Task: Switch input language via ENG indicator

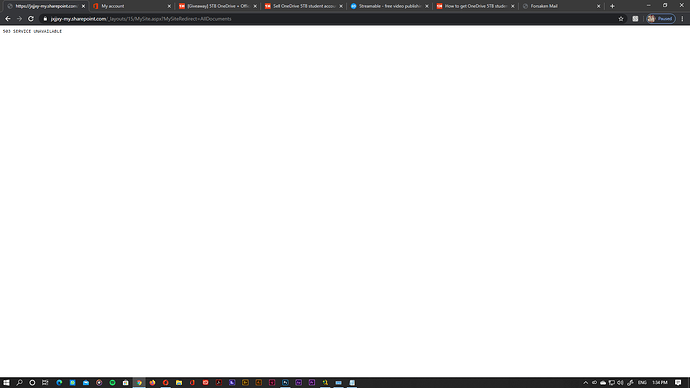Action: click(642, 383)
